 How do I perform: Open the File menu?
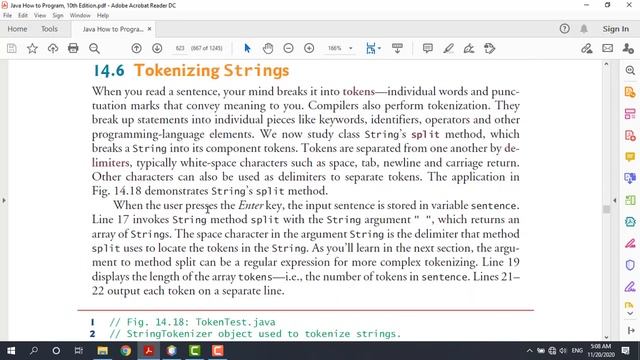7,15
